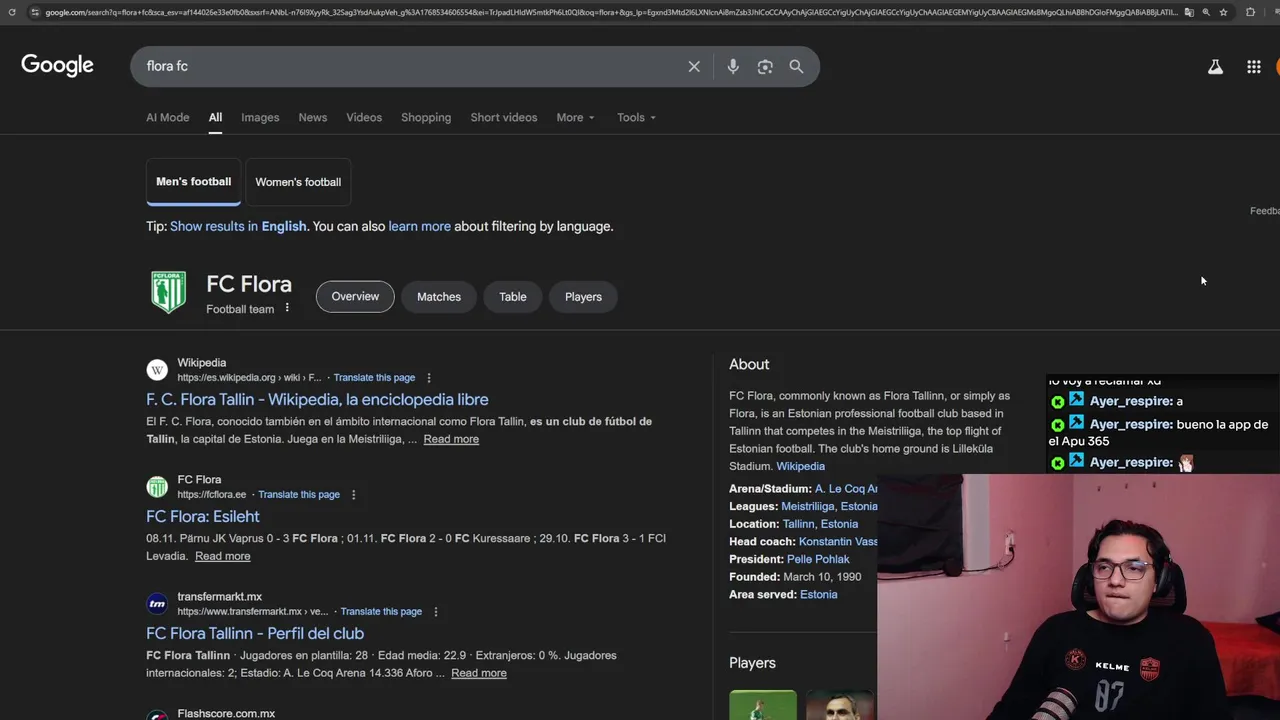Switch to Shopping tab
1280x720 pixels.
coord(426,118)
